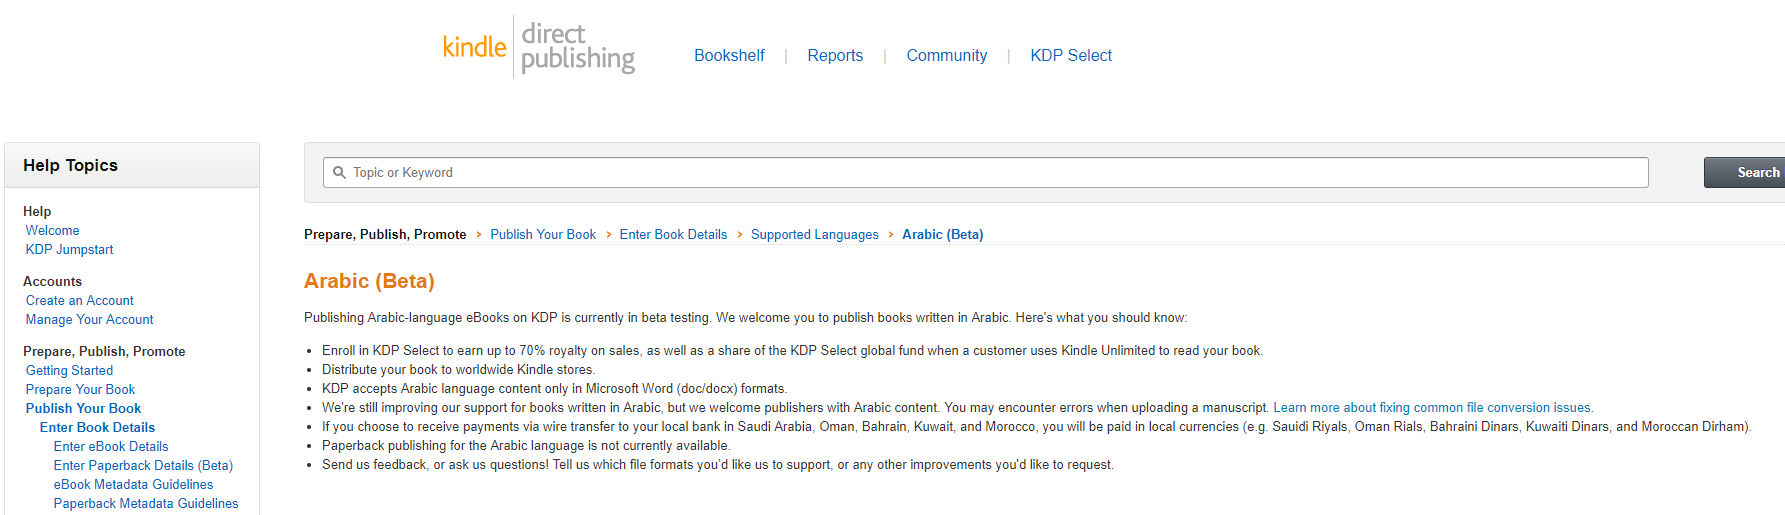Click the Search button
The height and width of the screenshot is (515, 1785).
1745,172
